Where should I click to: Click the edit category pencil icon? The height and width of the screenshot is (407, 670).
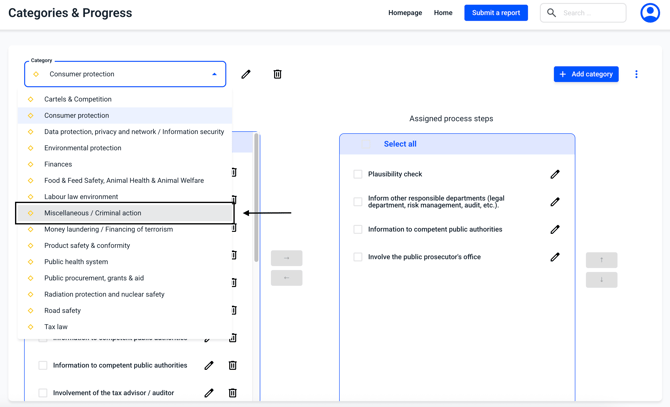tap(246, 74)
